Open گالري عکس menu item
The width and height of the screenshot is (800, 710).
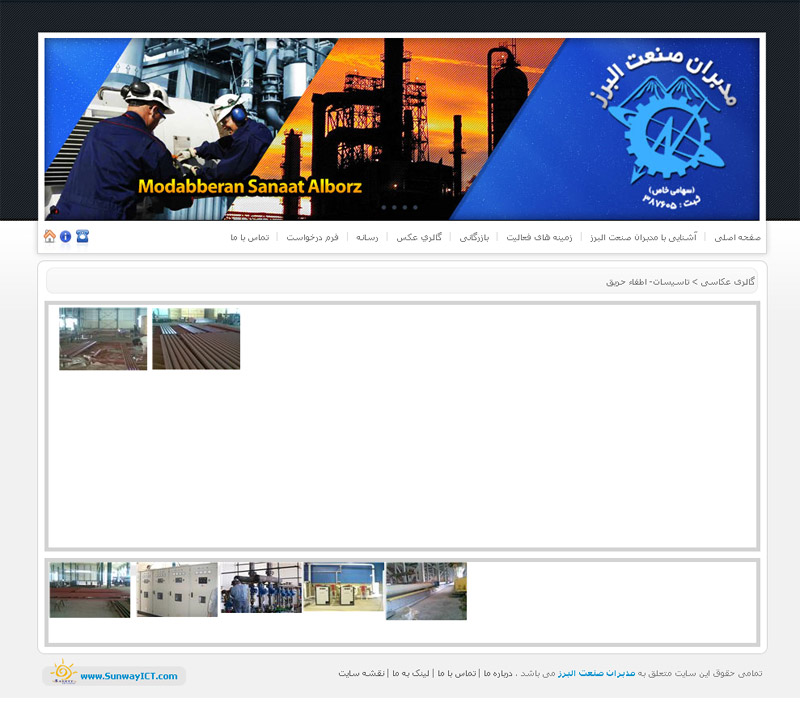pos(419,237)
